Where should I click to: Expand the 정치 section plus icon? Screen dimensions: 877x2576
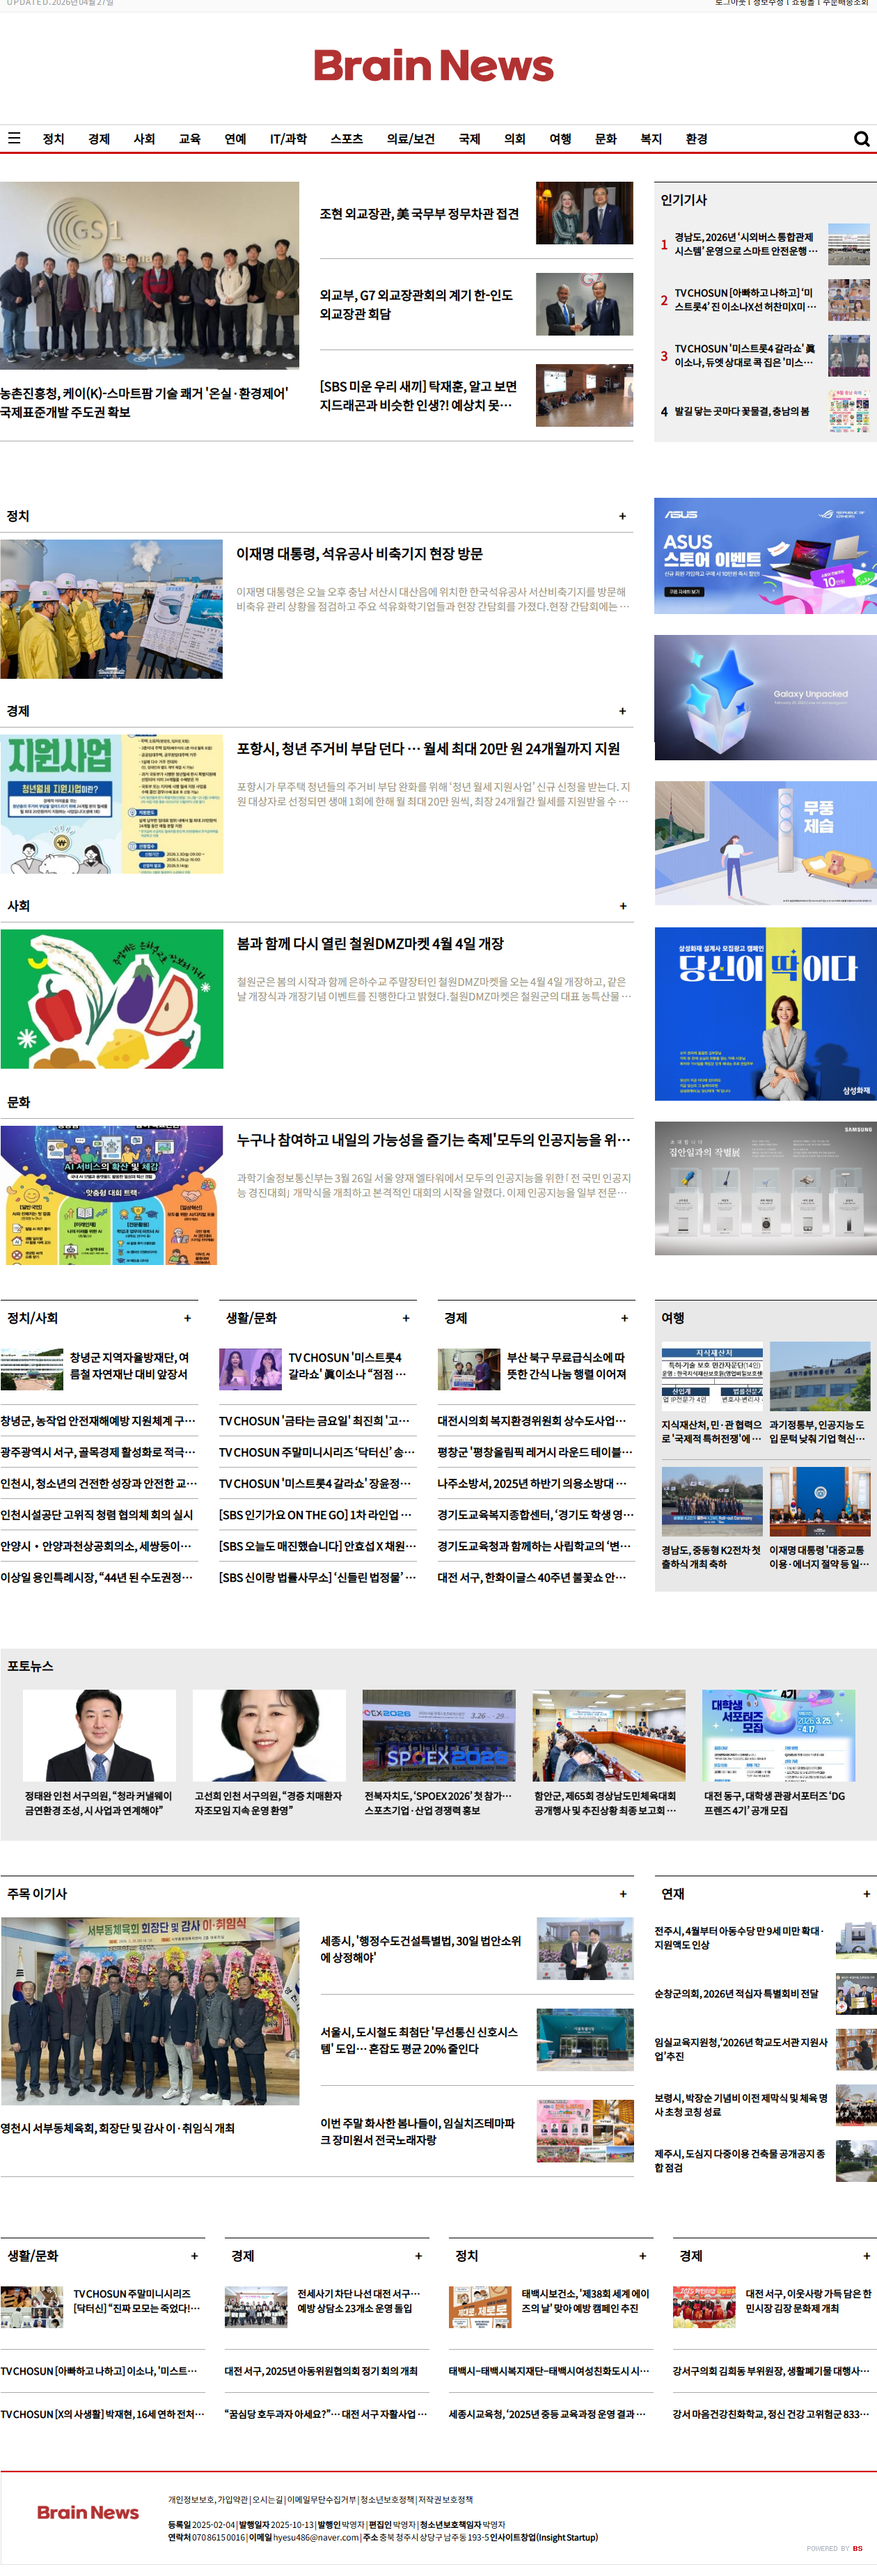point(622,516)
